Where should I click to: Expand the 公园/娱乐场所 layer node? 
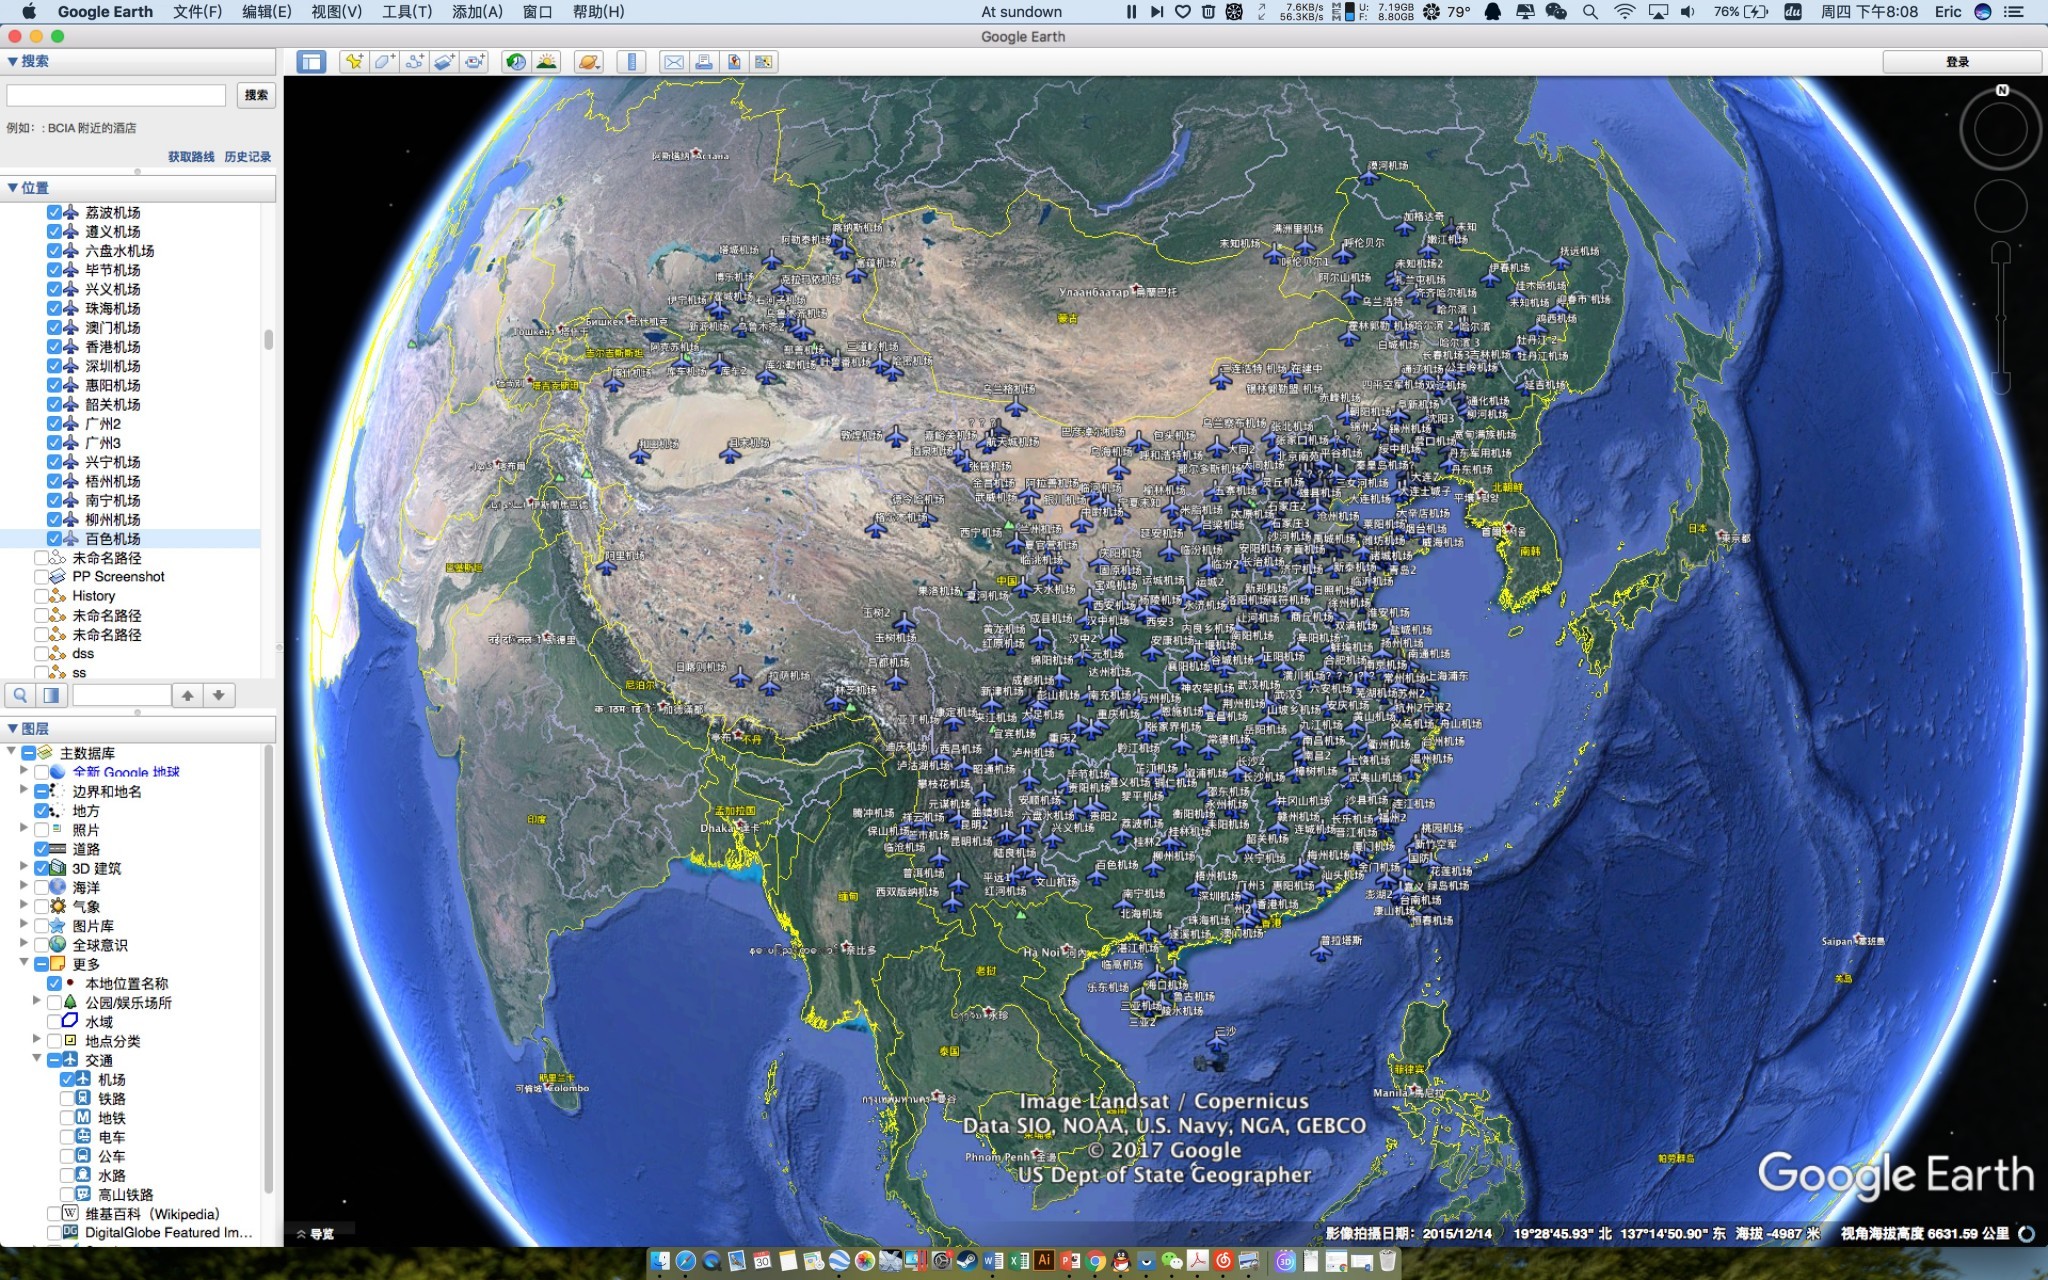[x=37, y=1001]
